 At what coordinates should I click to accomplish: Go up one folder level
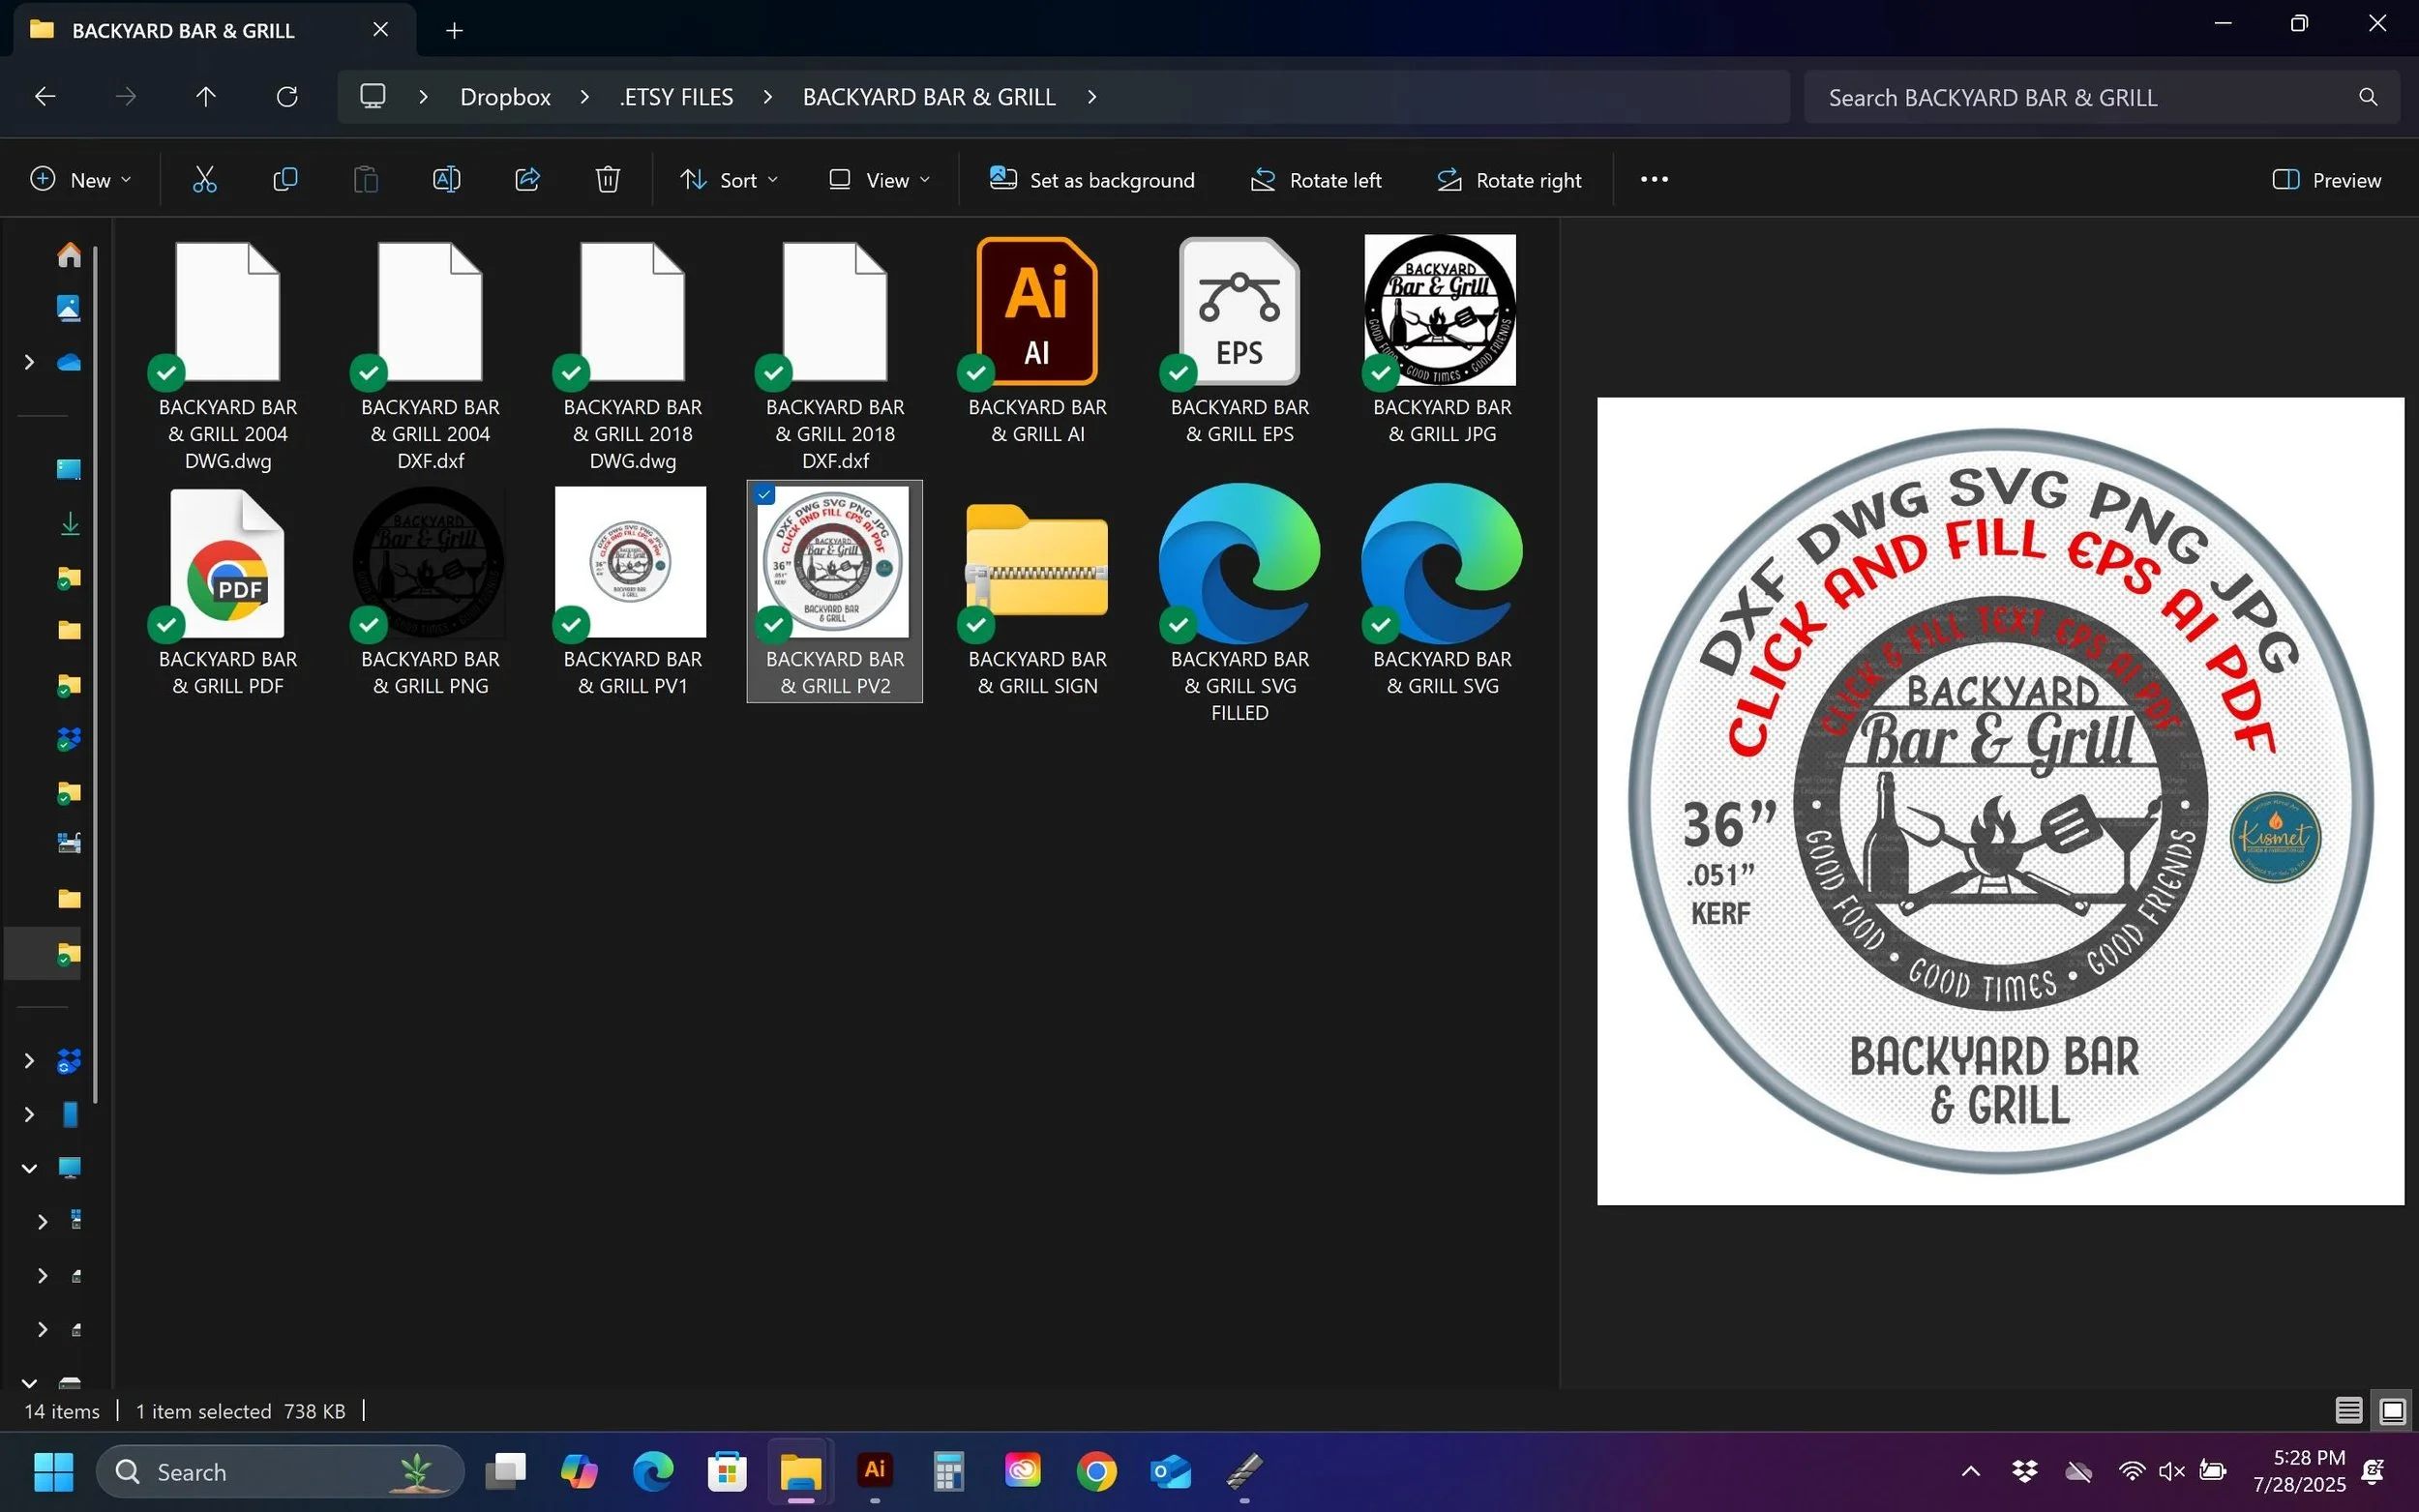(206, 97)
